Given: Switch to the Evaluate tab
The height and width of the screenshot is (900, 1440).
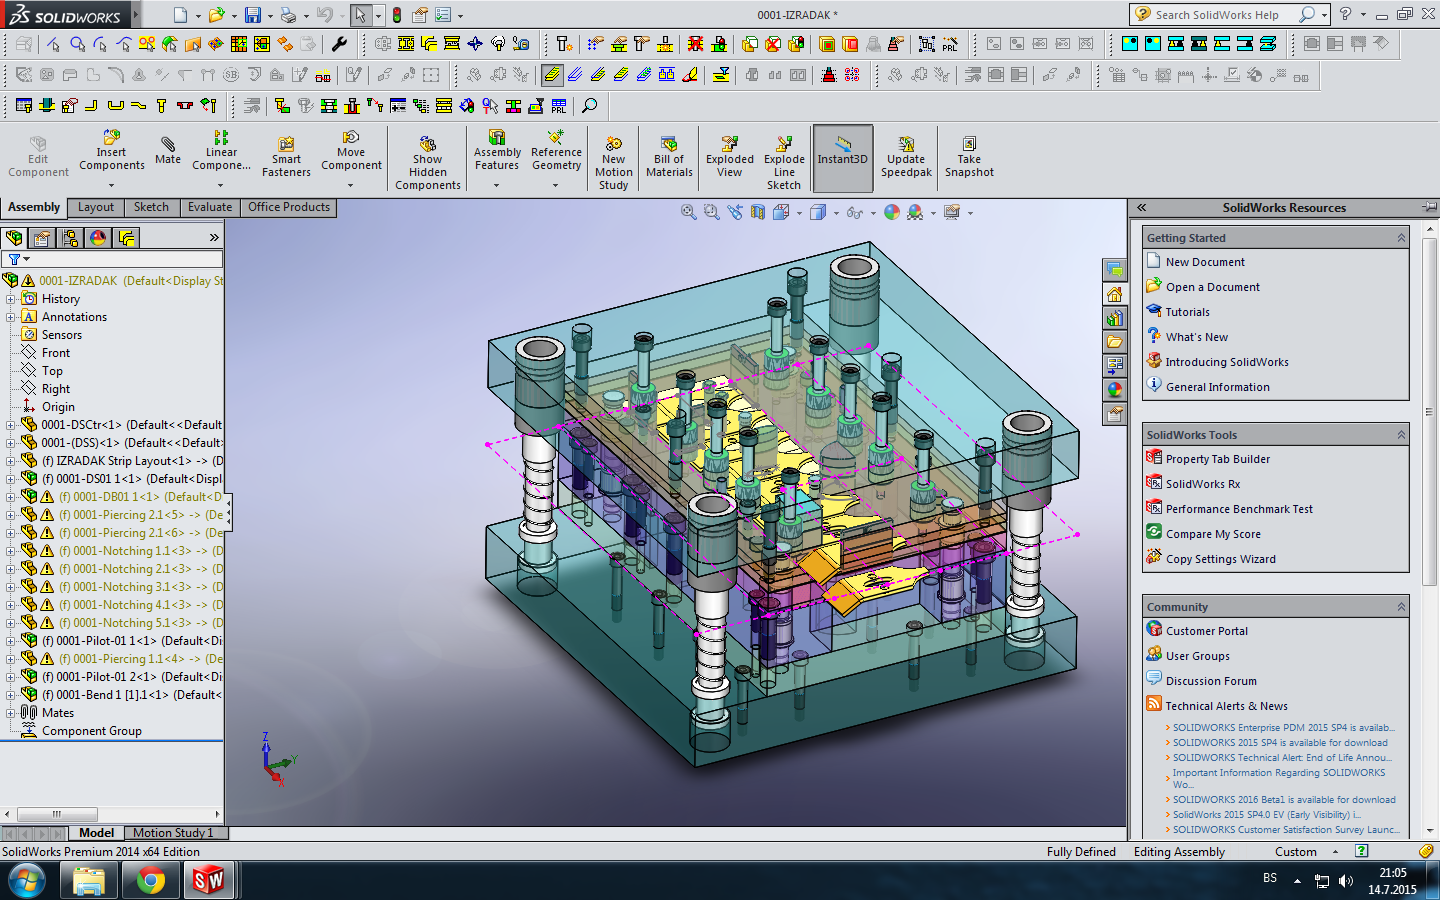Looking at the screenshot, I should (210, 207).
